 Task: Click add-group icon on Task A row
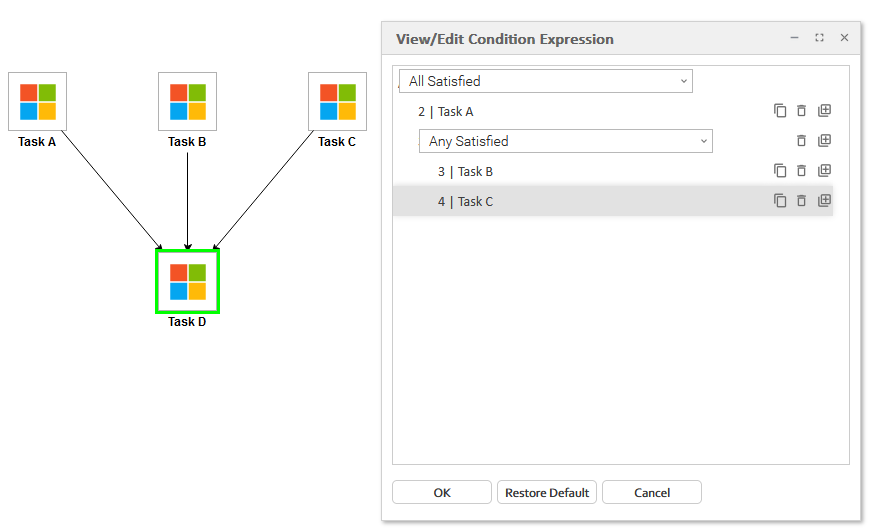pyautogui.click(x=824, y=111)
